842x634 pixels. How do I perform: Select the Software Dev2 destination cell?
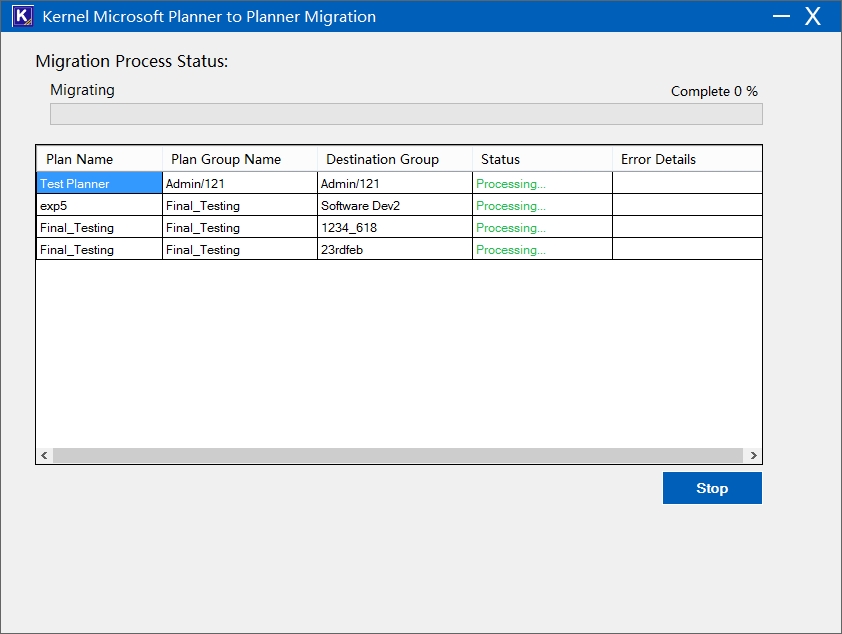click(x=360, y=206)
